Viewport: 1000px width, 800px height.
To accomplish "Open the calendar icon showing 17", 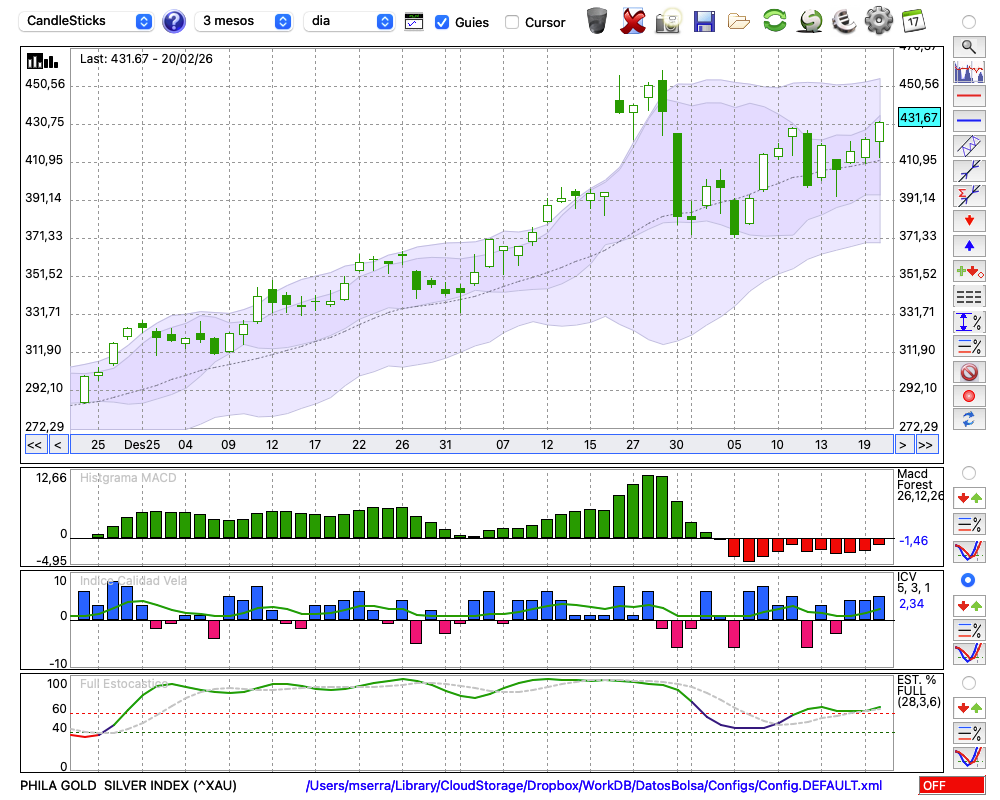I will pyautogui.click(x=912, y=20).
